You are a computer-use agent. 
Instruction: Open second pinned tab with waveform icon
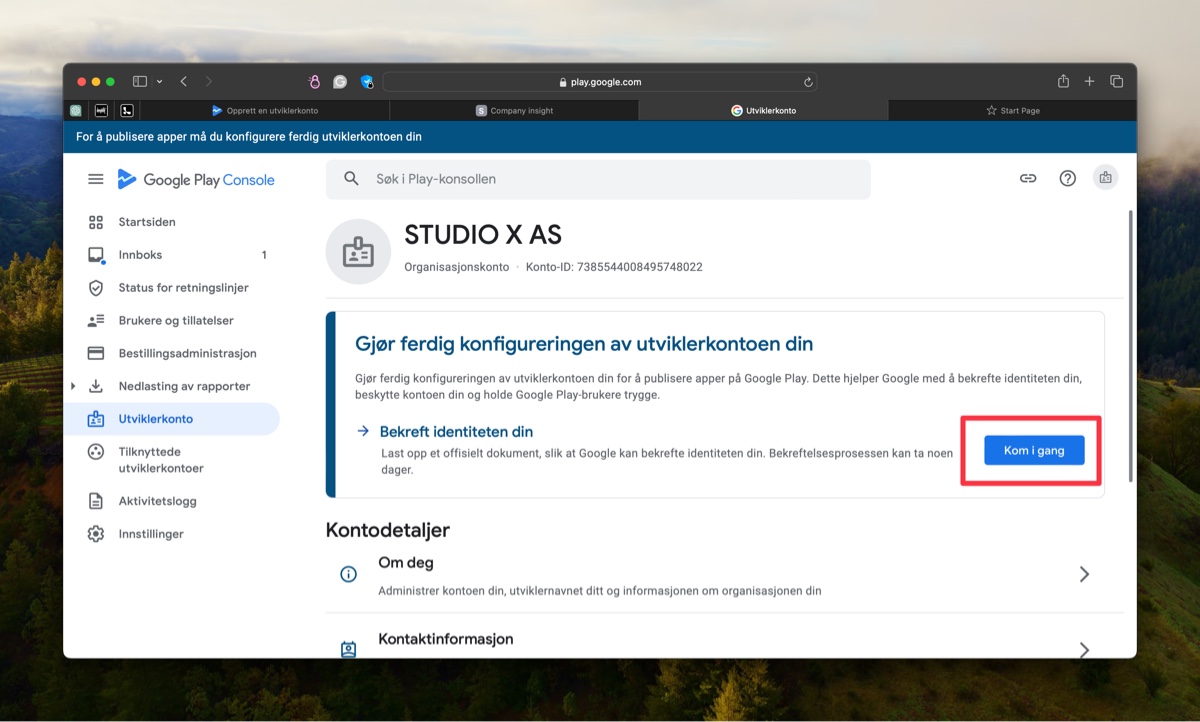click(101, 110)
